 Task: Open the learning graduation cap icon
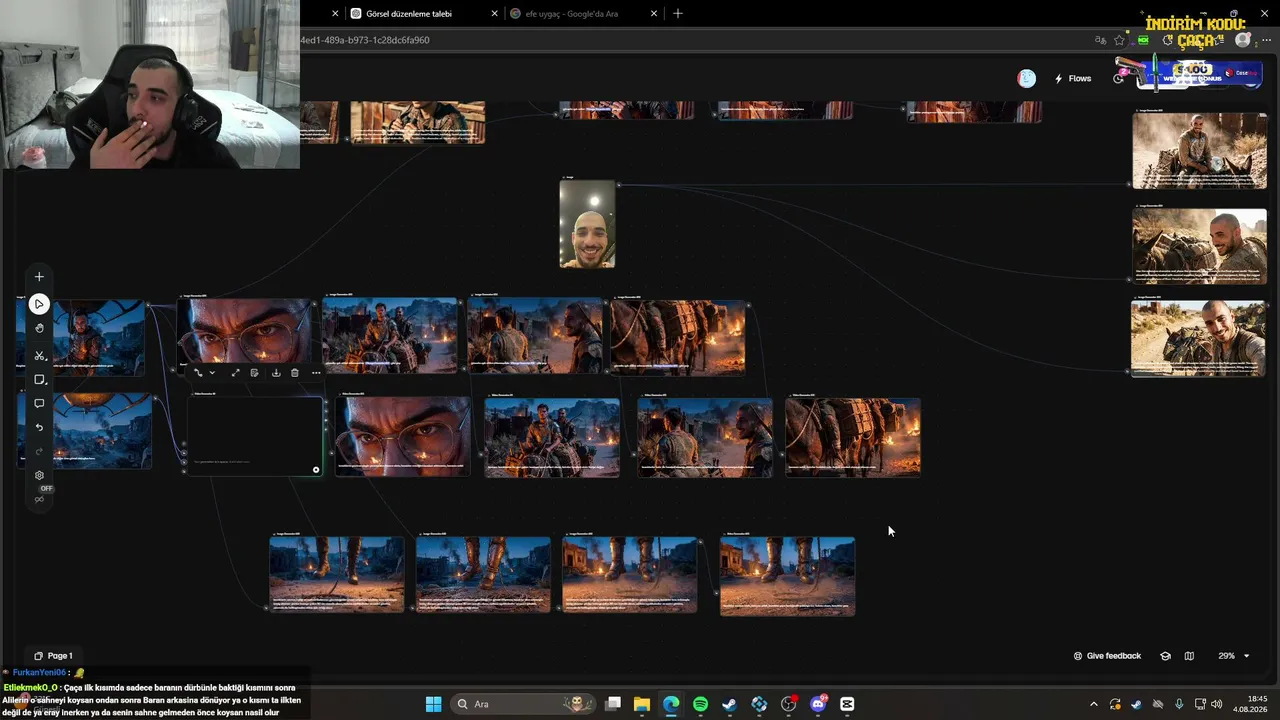pyautogui.click(x=1165, y=656)
